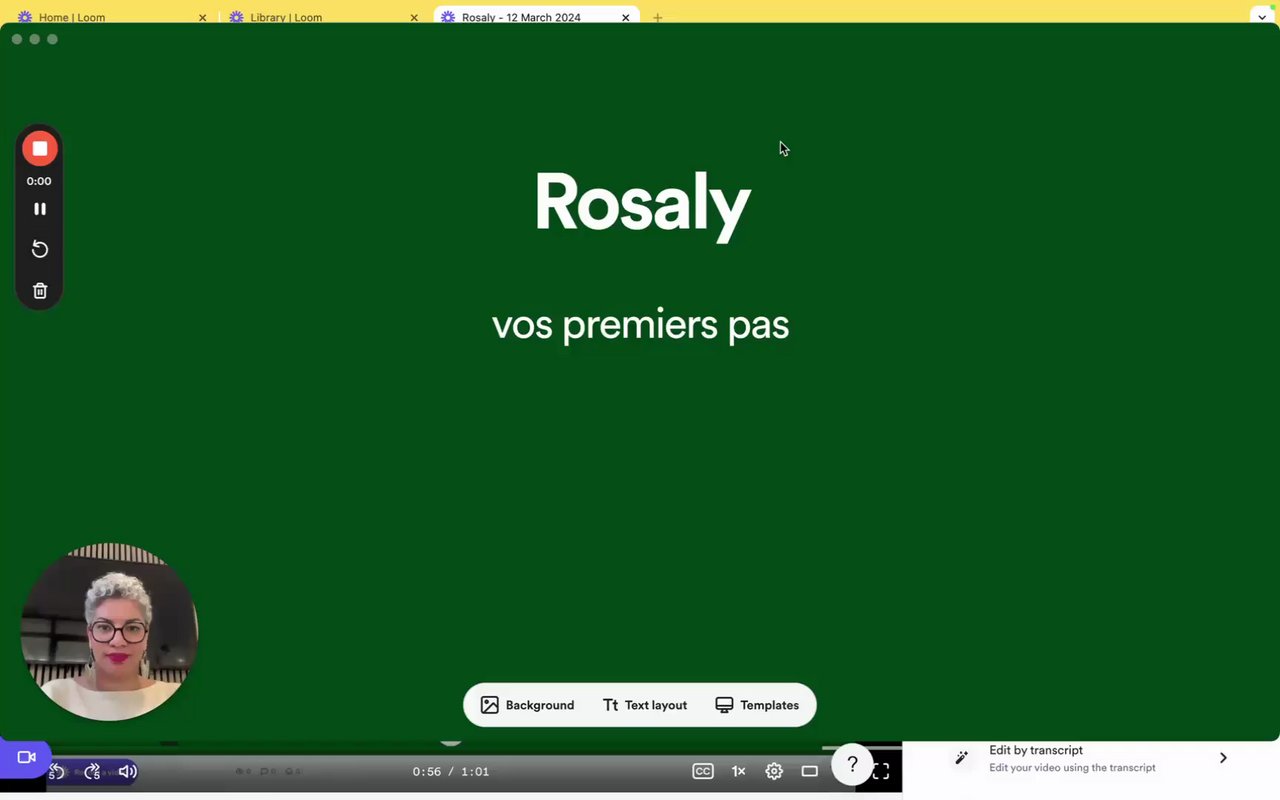Restart the recording
This screenshot has height=800, width=1280.
[x=40, y=249]
